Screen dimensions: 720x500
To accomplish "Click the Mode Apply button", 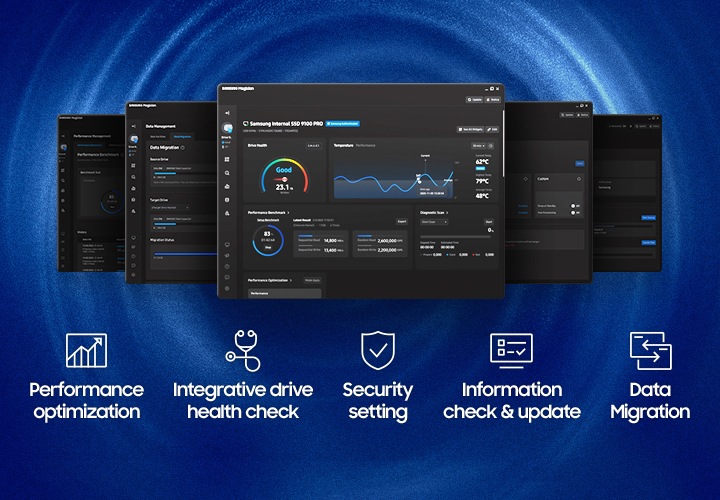I will 312,281.
